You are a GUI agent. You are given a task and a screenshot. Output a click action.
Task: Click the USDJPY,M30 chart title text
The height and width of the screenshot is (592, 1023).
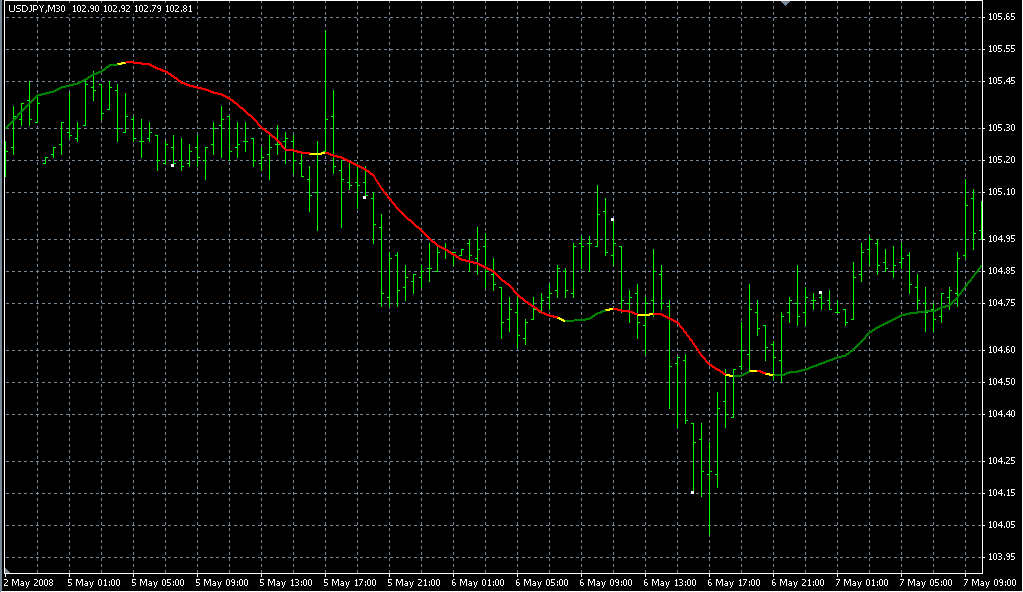coord(37,9)
